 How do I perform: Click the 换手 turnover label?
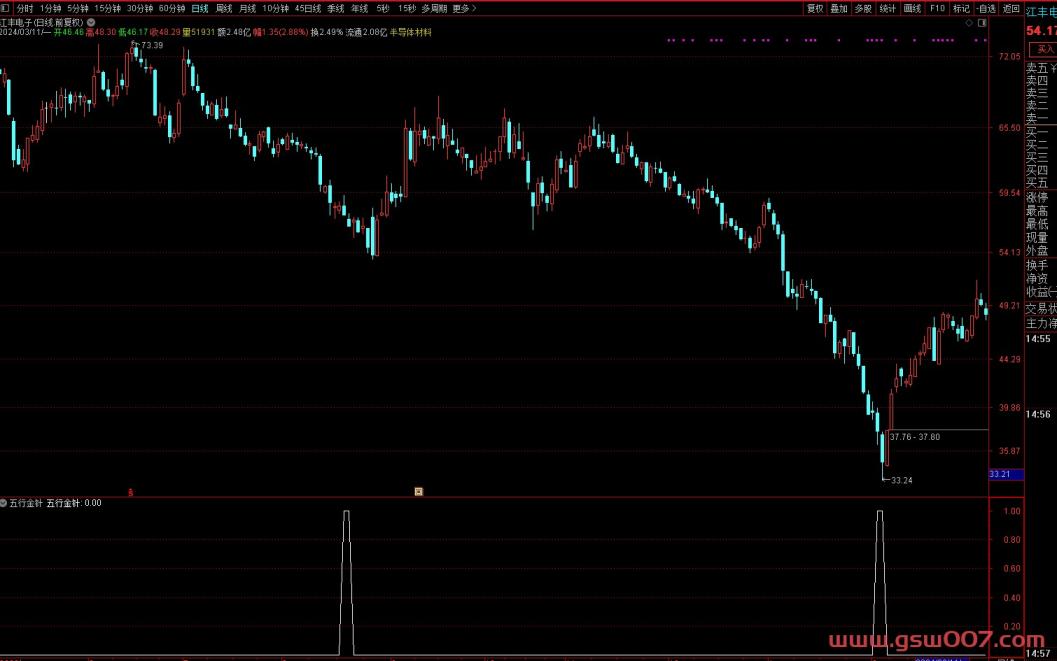pyautogui.click(x=1037, y=265)
